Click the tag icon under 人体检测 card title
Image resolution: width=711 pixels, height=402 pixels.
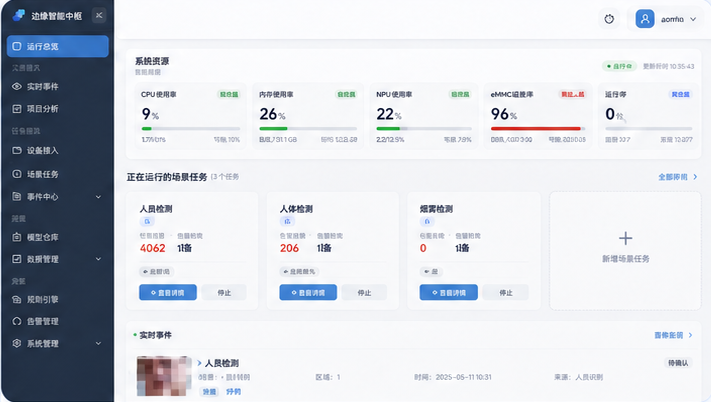click(x=287, y=222)
